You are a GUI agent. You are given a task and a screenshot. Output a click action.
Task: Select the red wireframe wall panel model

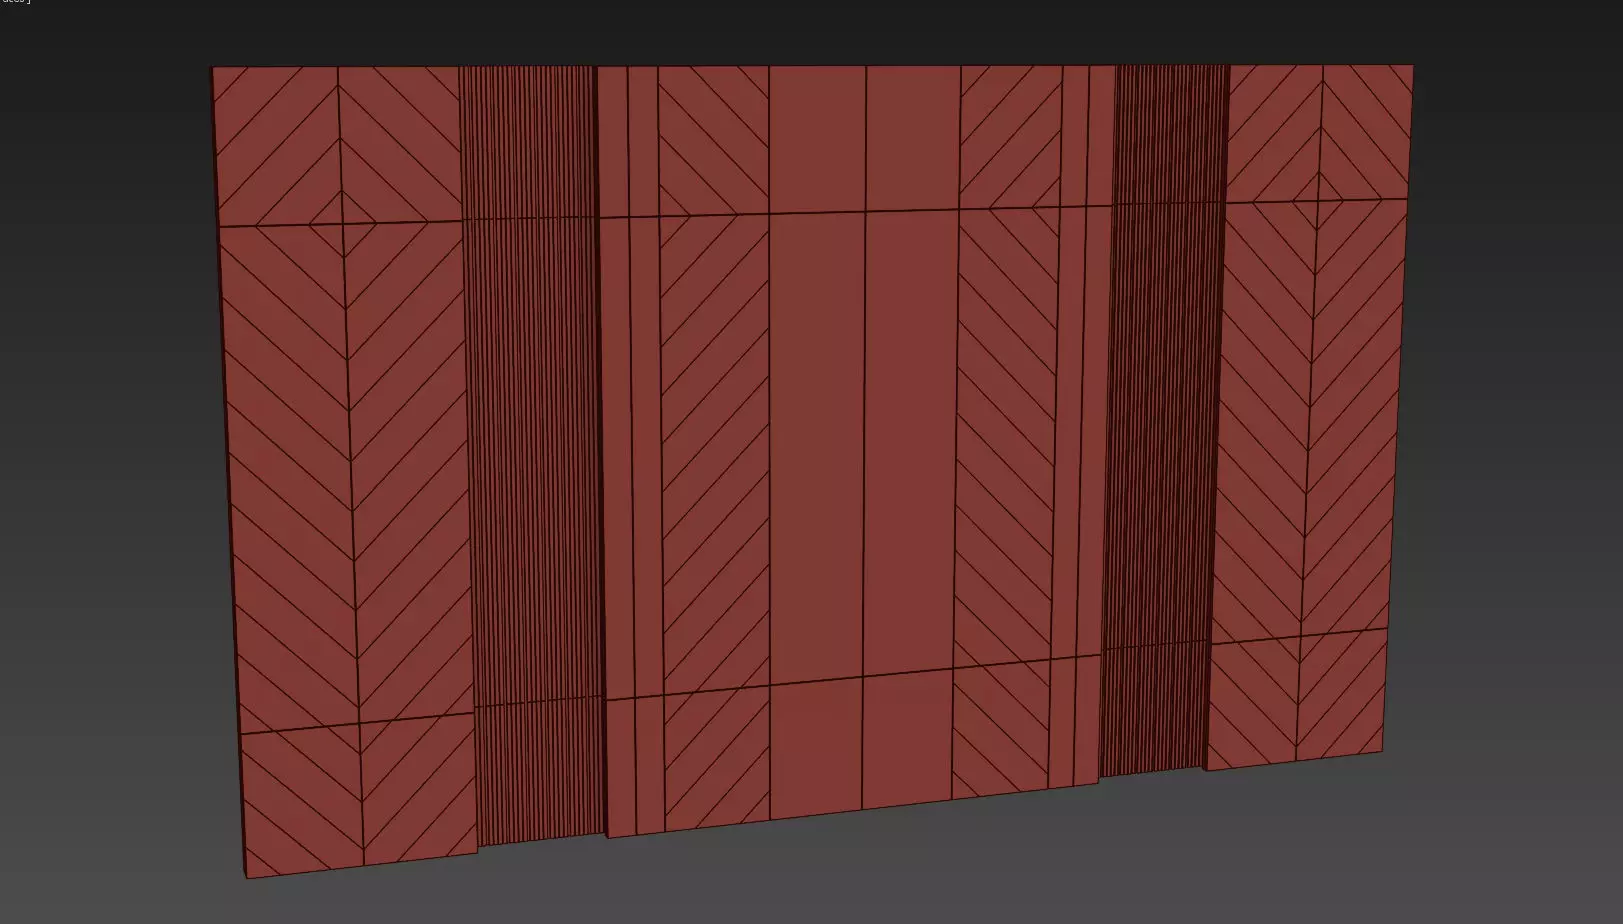pos(812,470)
